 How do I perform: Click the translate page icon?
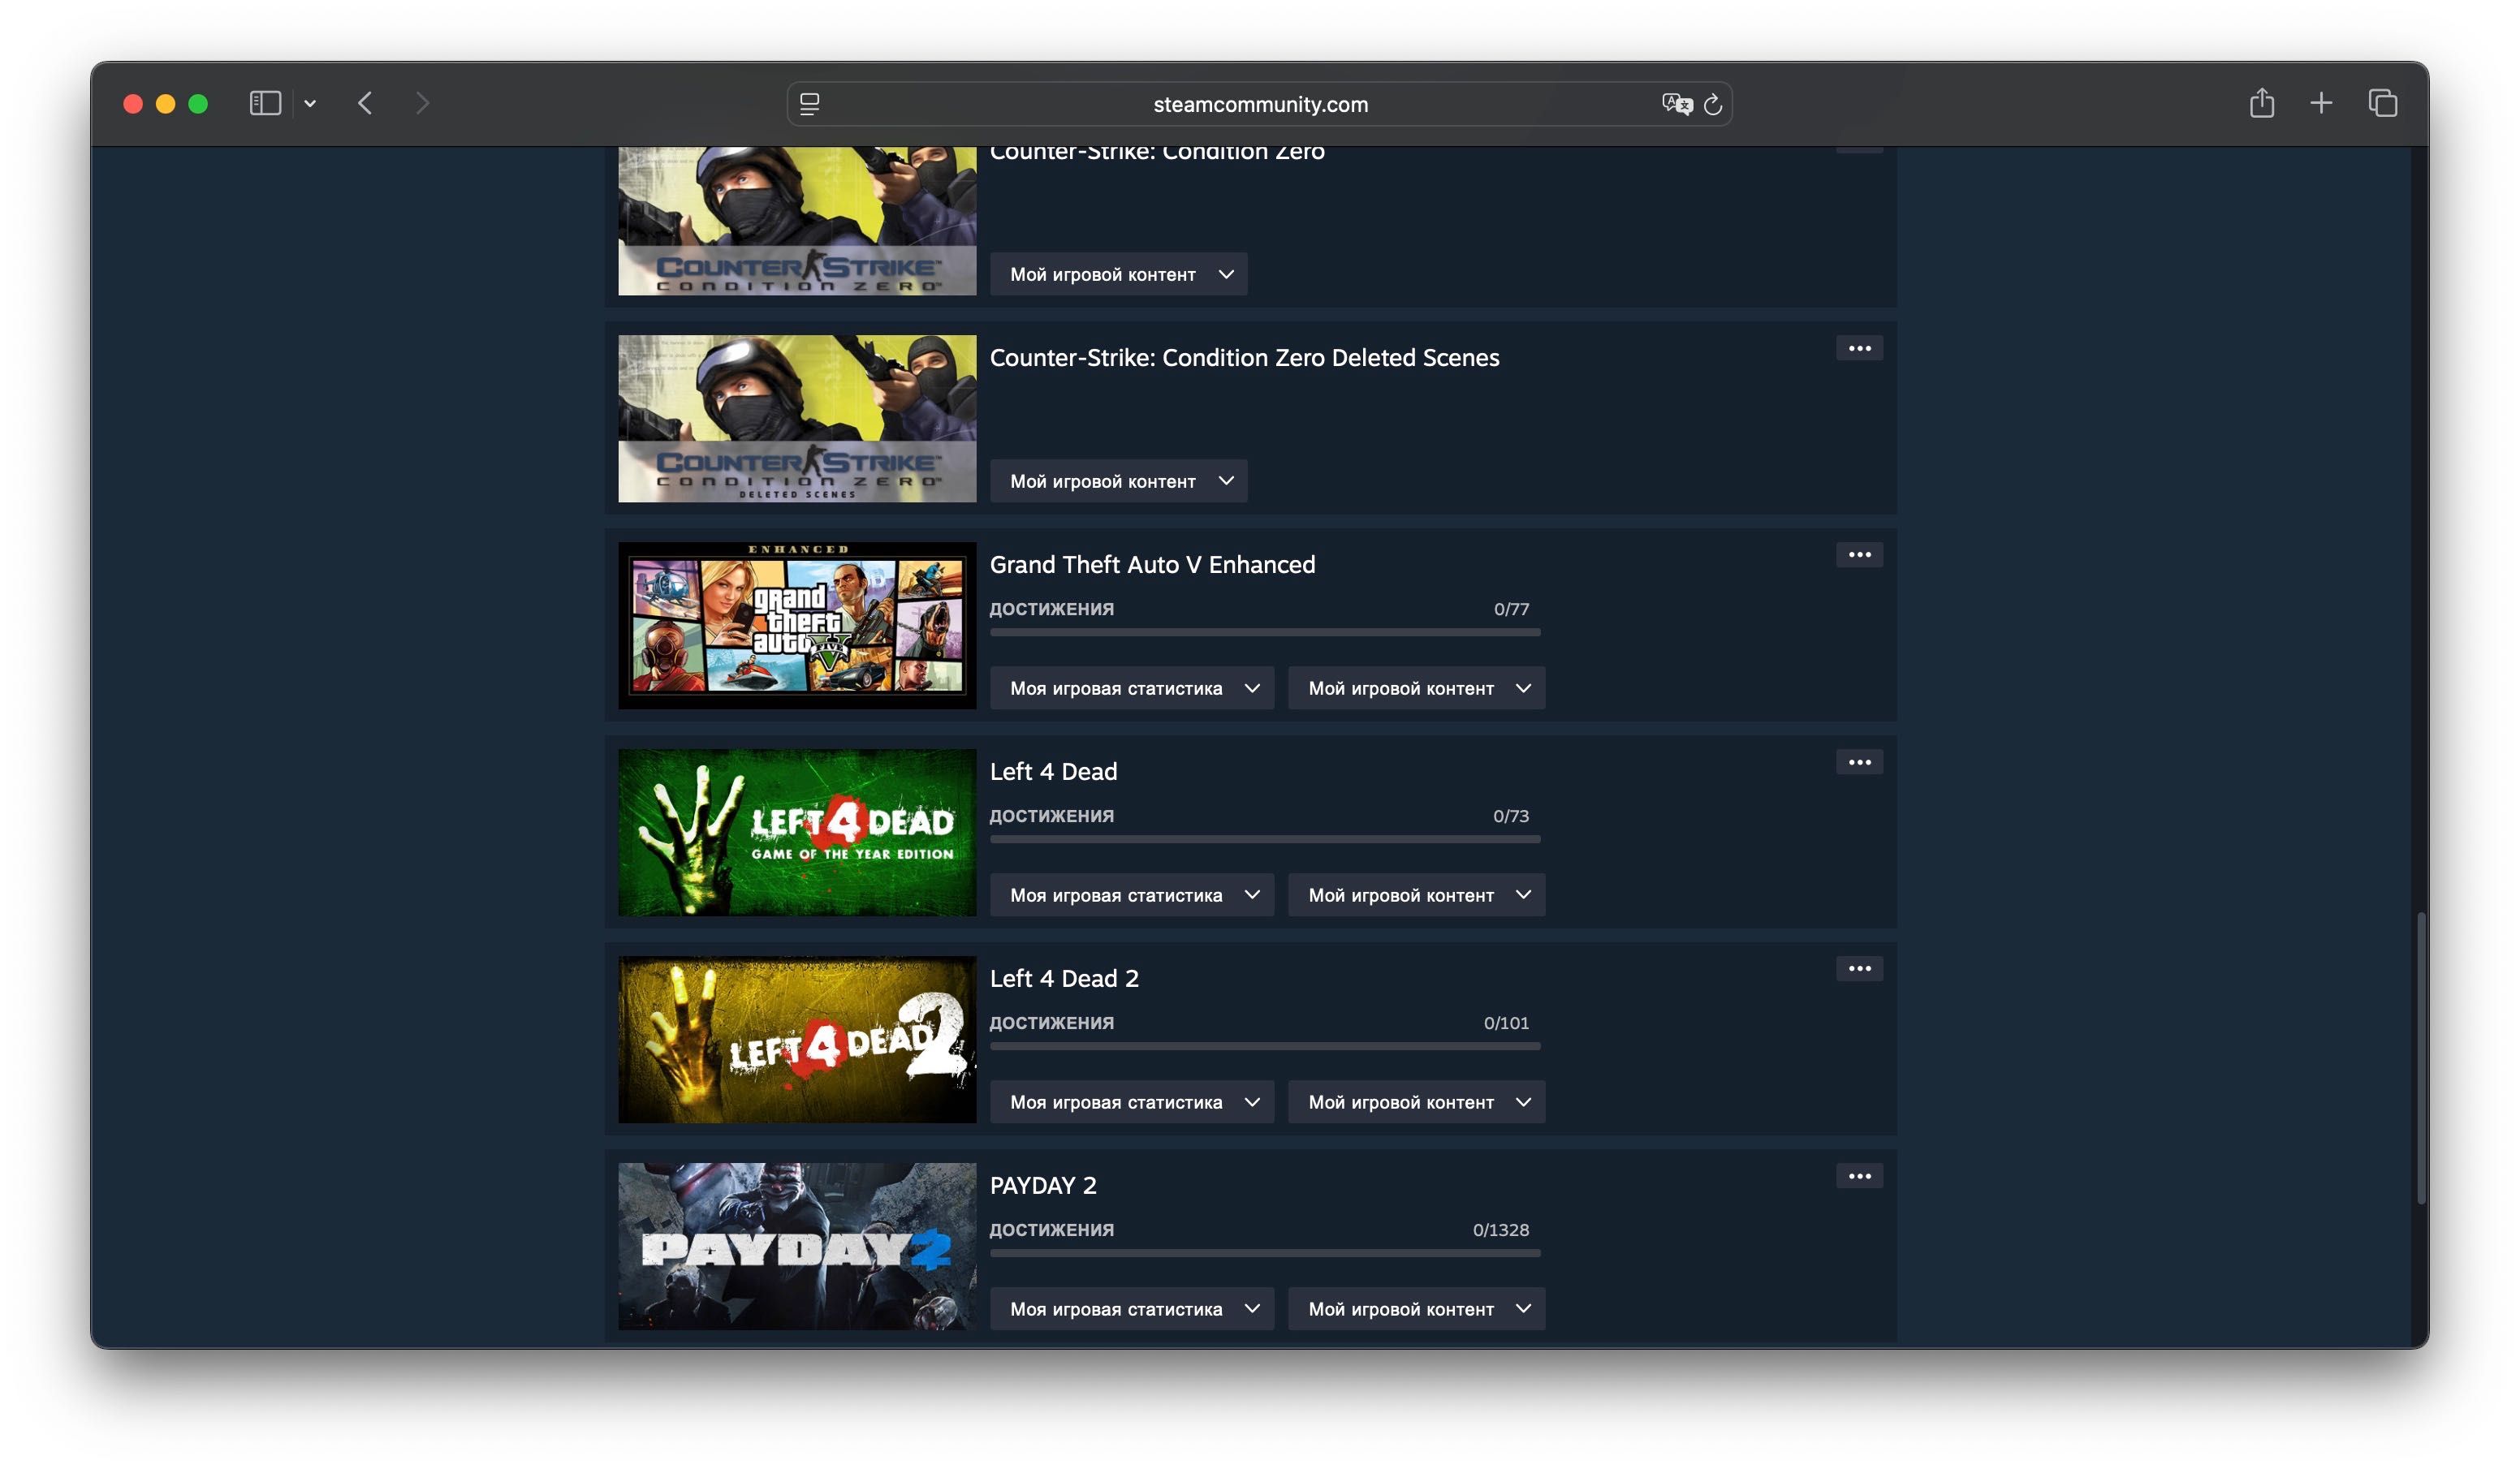click(x=1677, y=104)
